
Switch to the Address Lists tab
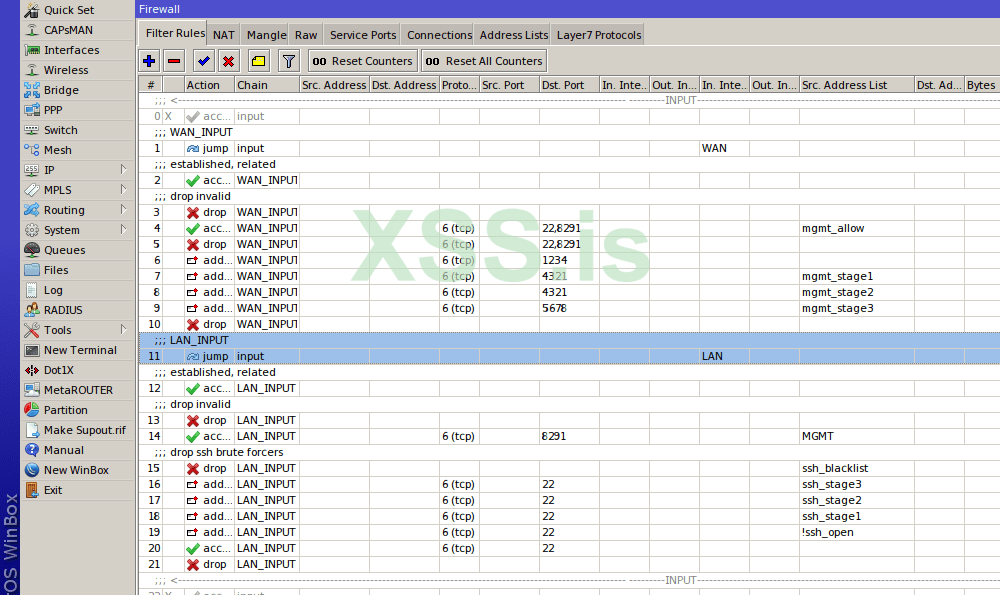tap(513, 35)
